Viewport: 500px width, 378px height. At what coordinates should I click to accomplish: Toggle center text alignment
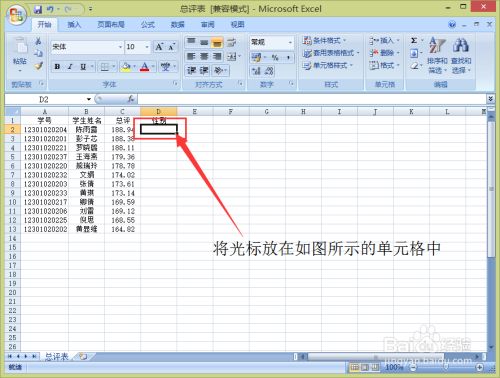point(204,57)
